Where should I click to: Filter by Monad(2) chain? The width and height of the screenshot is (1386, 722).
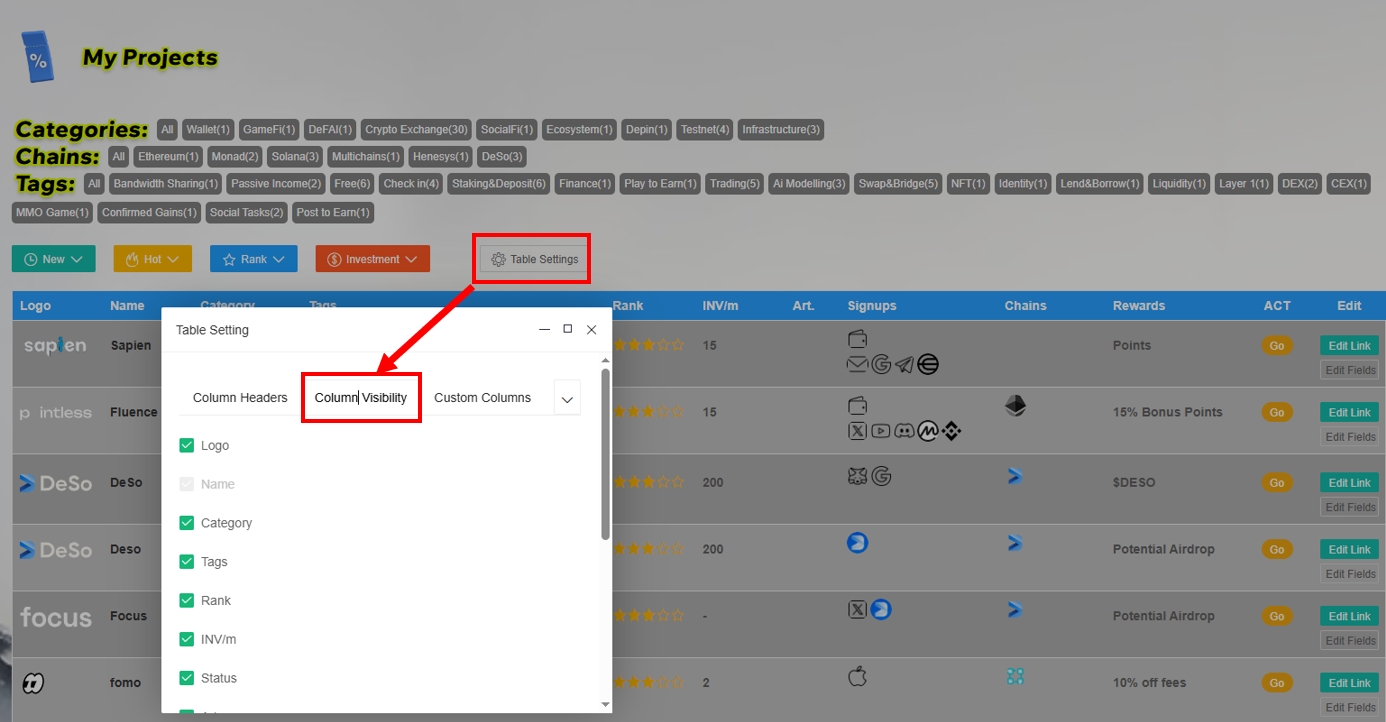coord(235,157)
